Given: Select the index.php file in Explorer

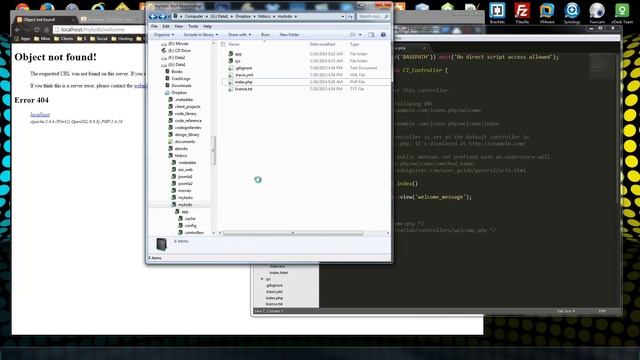Looking at the screenshot, I should [x=244, y=82].
